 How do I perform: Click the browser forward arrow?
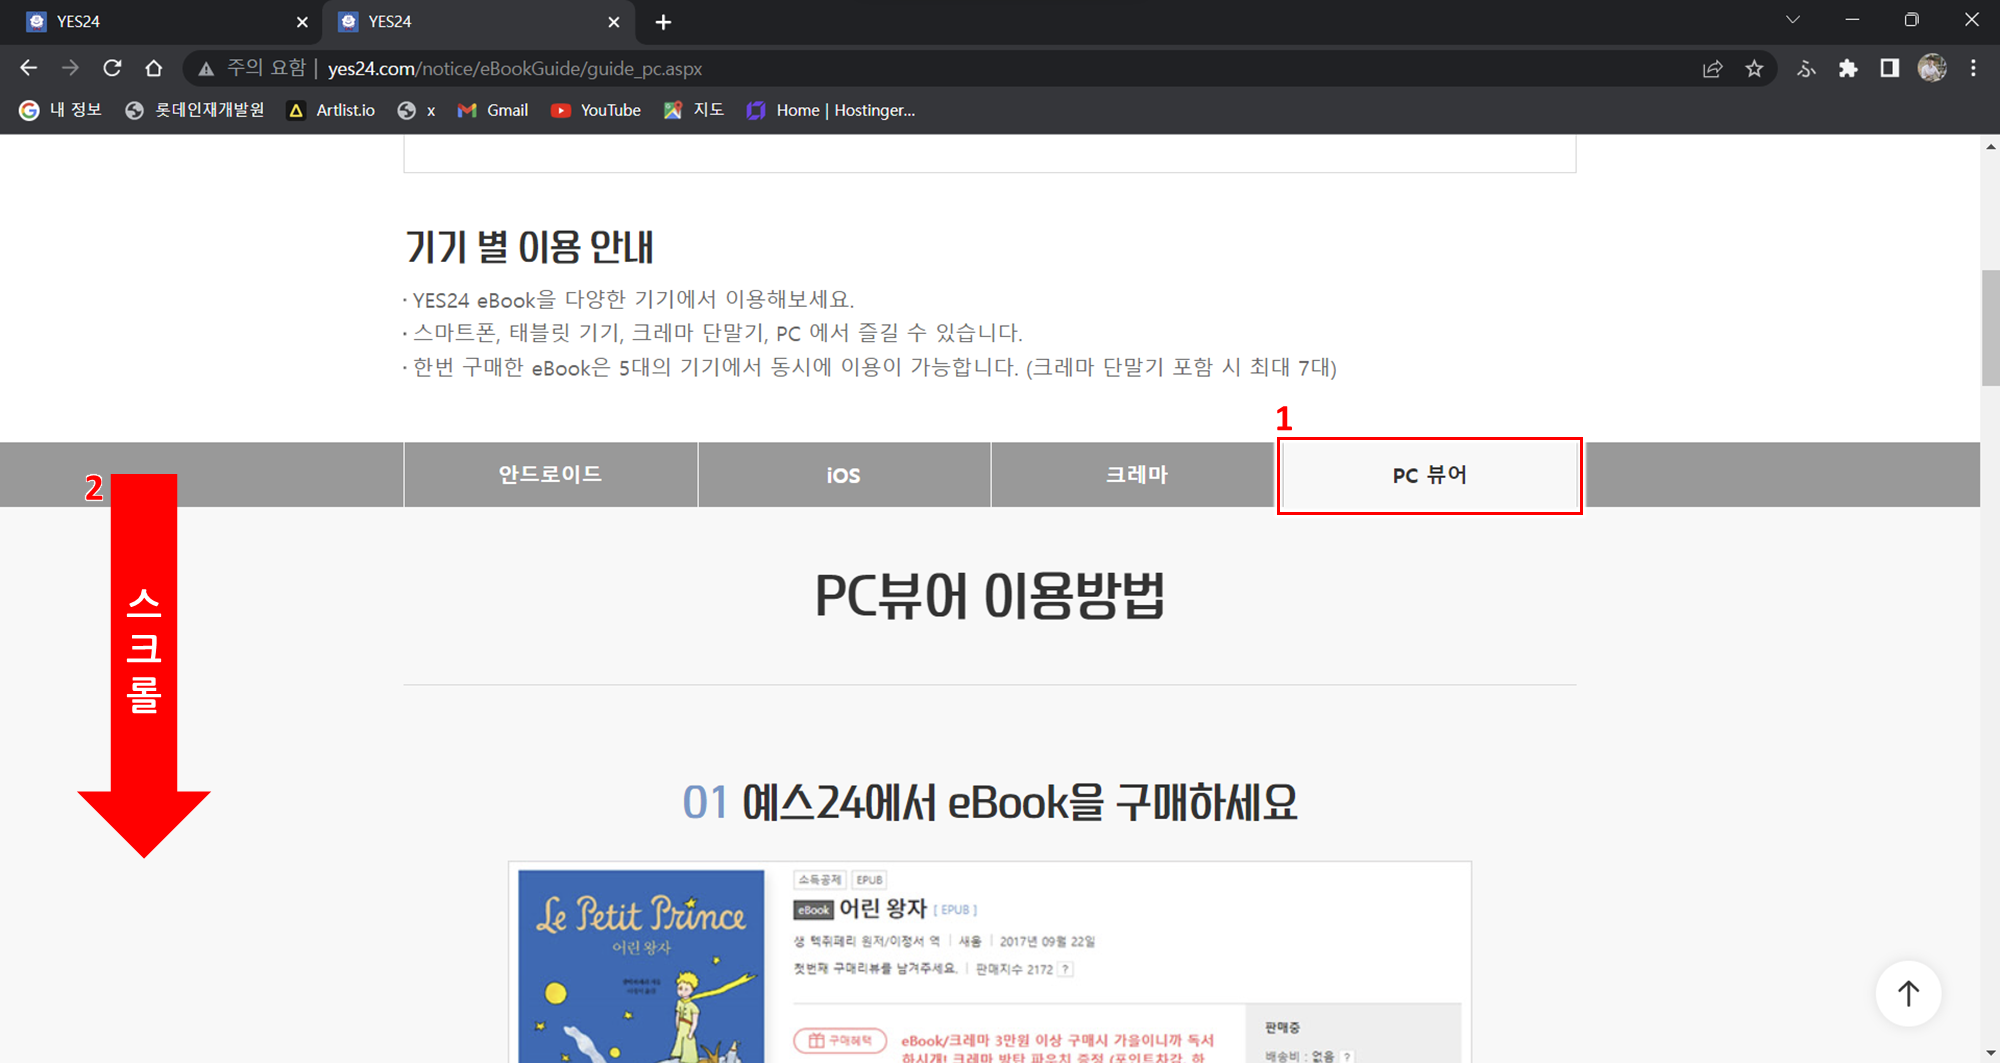(x=70, y=68)
